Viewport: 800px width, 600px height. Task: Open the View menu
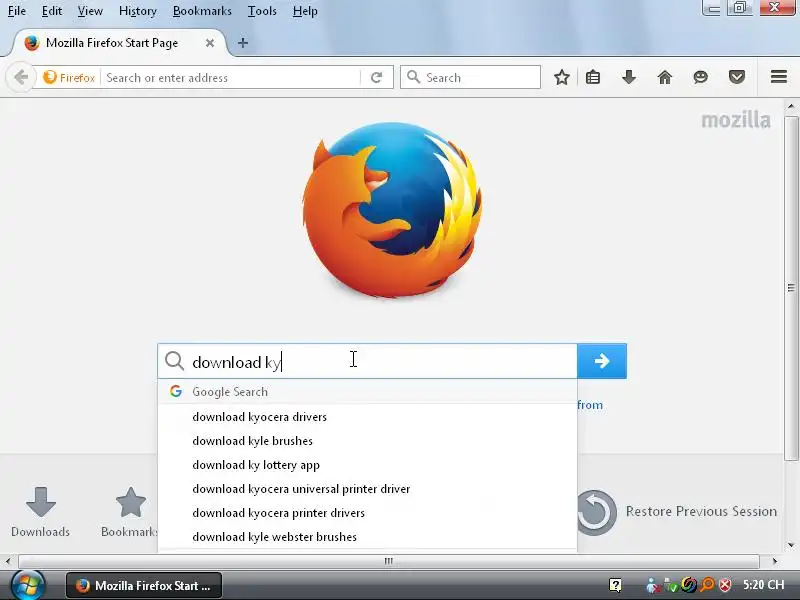point(90,11)
